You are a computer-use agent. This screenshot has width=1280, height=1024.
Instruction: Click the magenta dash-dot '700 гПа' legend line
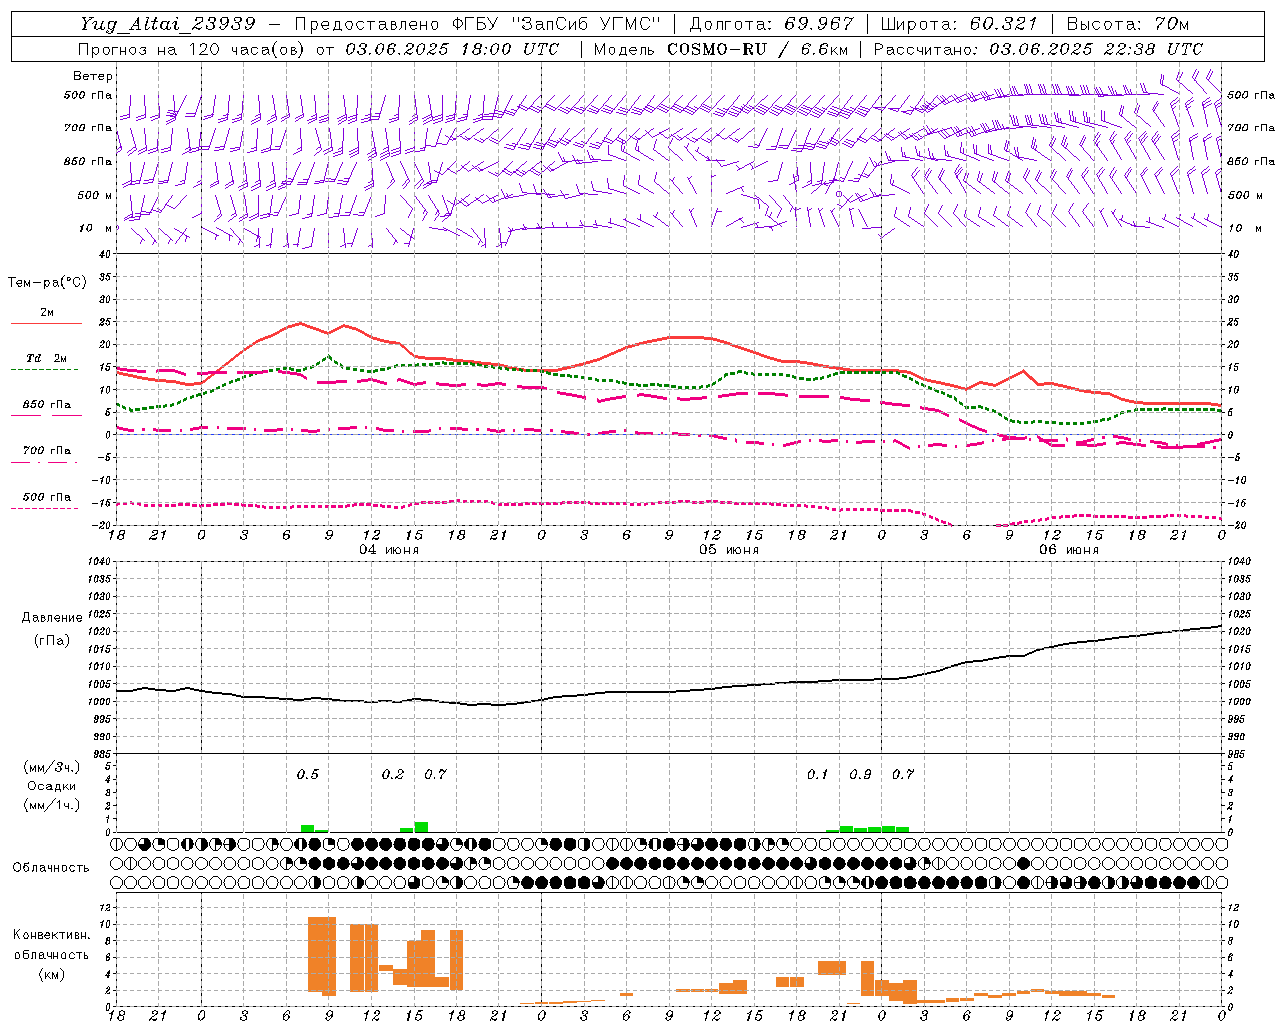46,462
